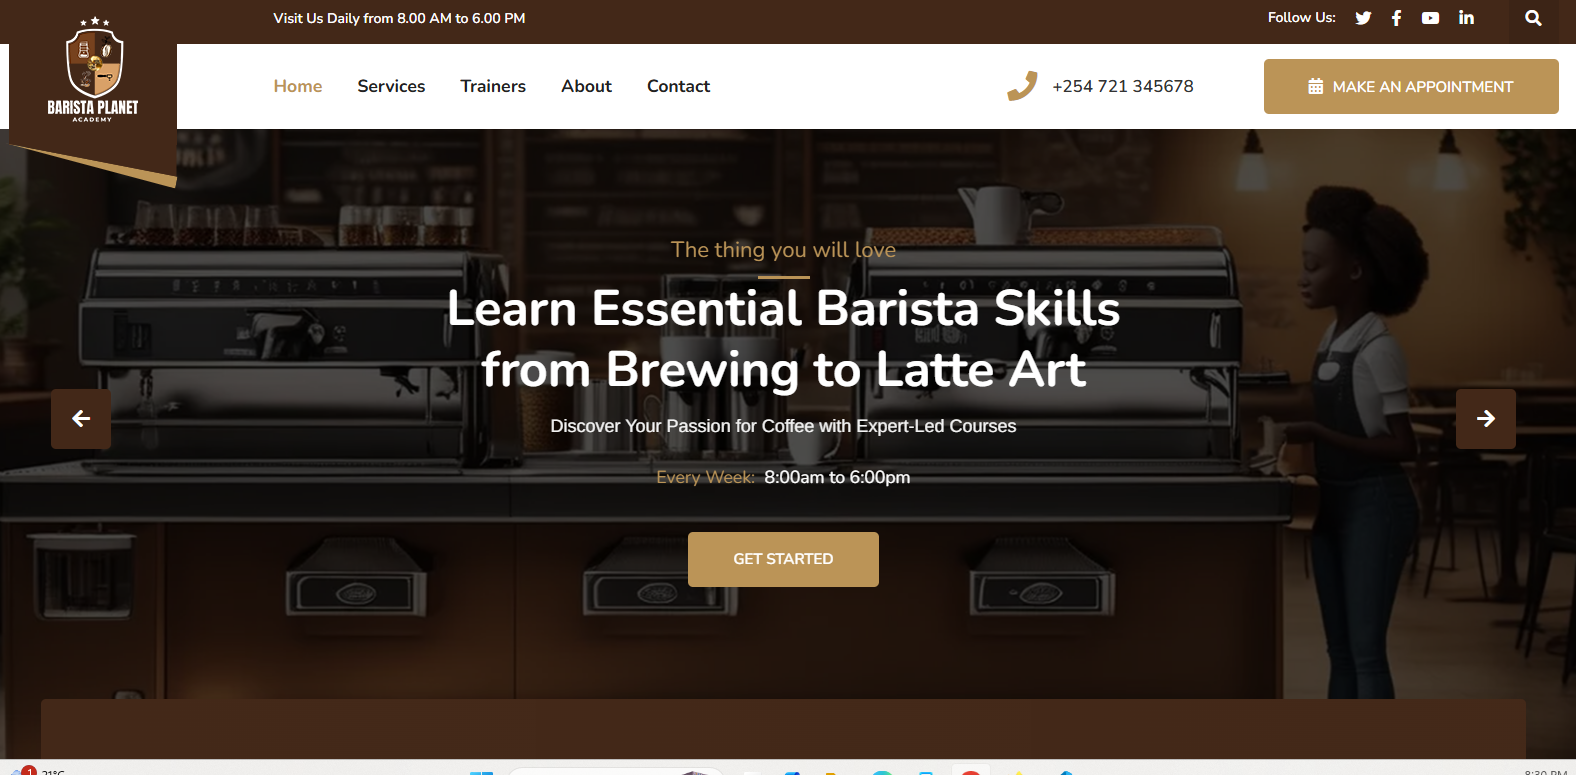The height and width of the screenshot is (775, 1576).
Task: Open the About page
Action: [x=586, y=86]
